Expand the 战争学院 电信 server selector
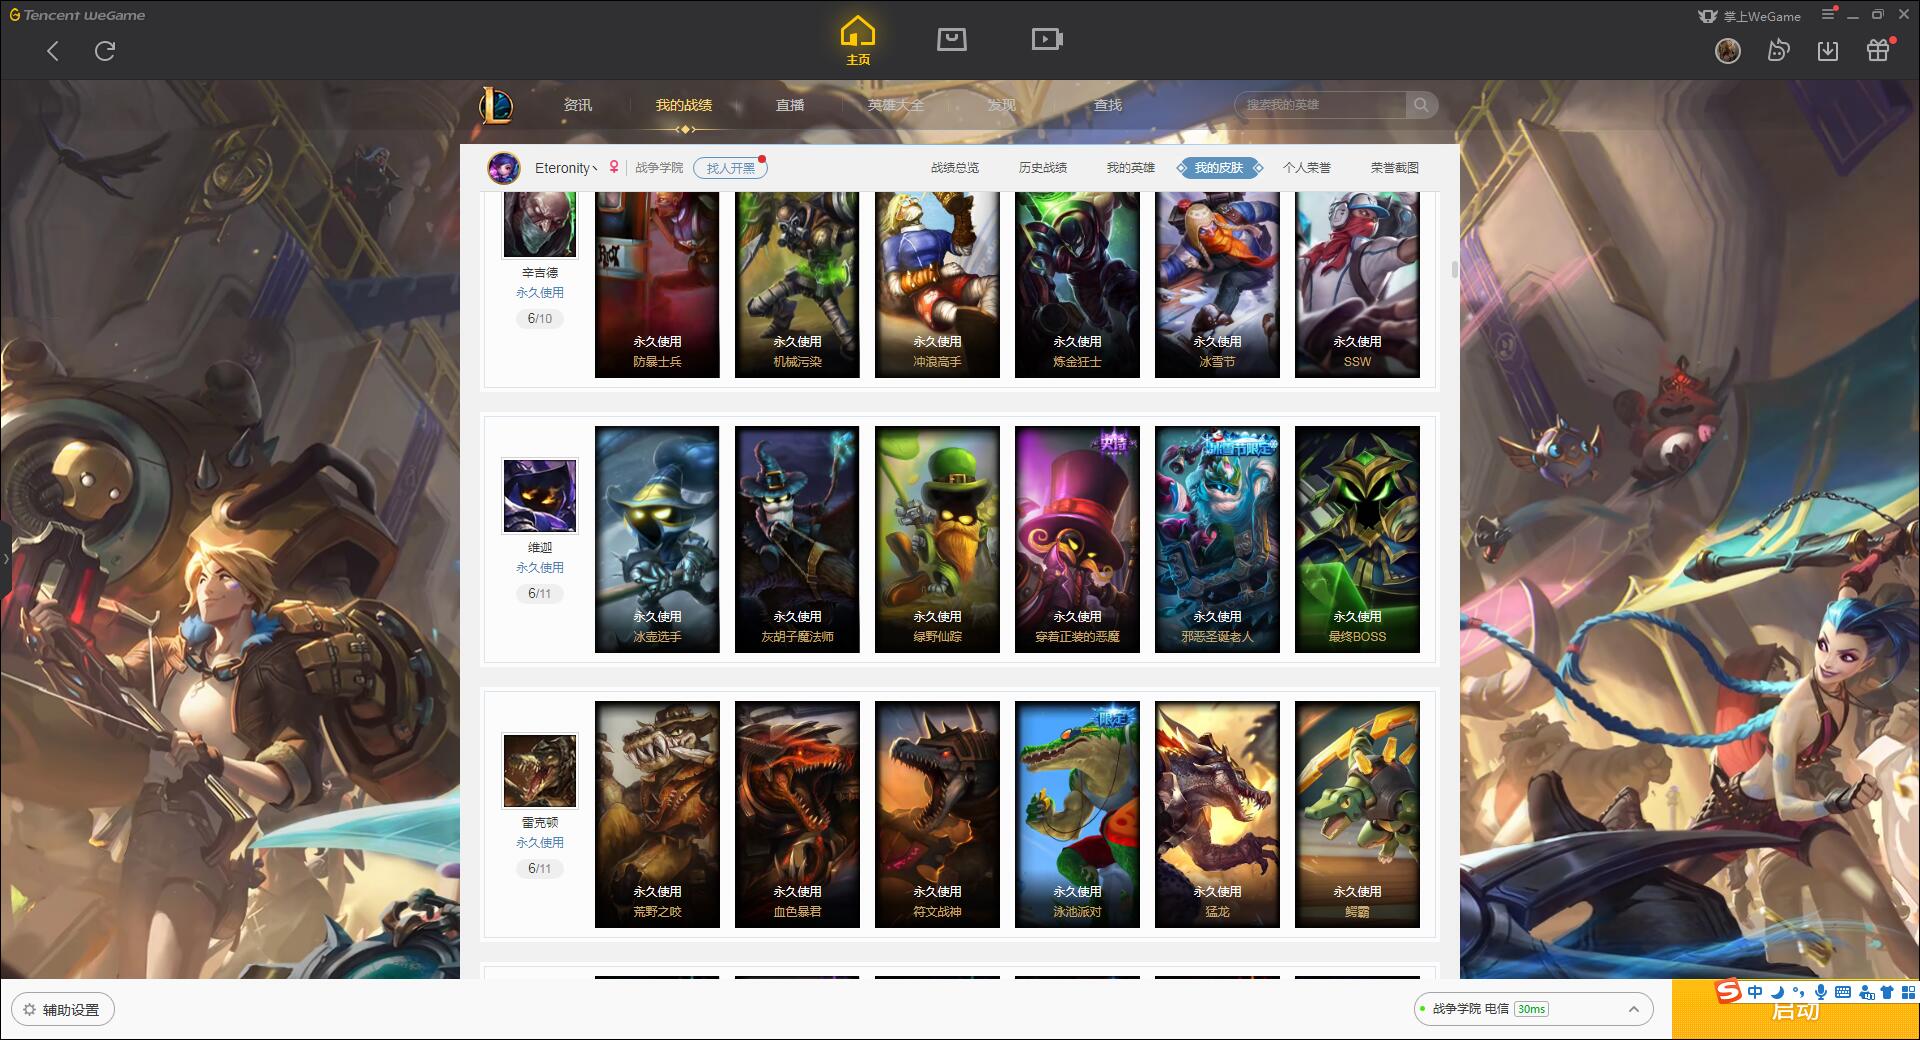 point(1533,1009)
